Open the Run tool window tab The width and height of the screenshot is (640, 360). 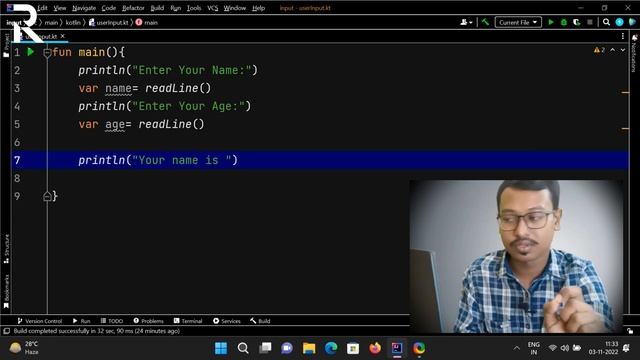81,321
